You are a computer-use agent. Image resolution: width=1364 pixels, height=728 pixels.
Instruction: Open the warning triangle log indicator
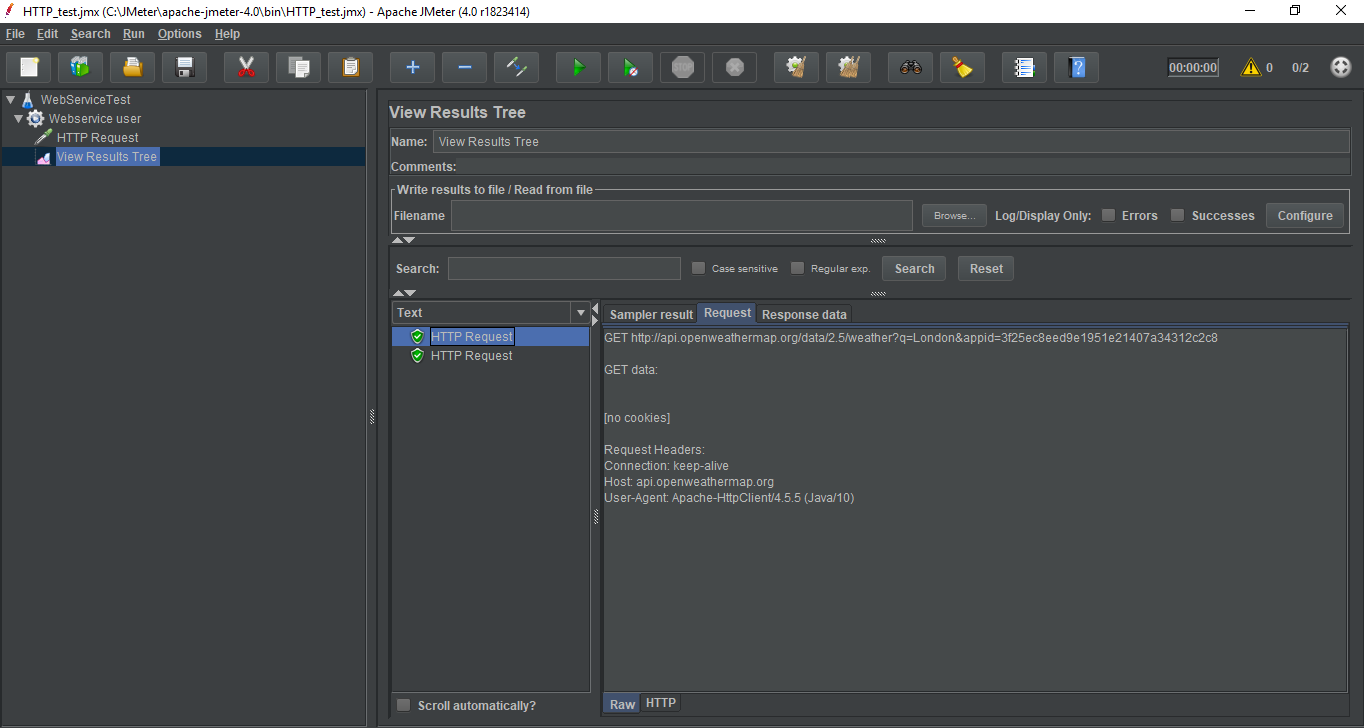pyautogui.click(x=1250, y=68)
